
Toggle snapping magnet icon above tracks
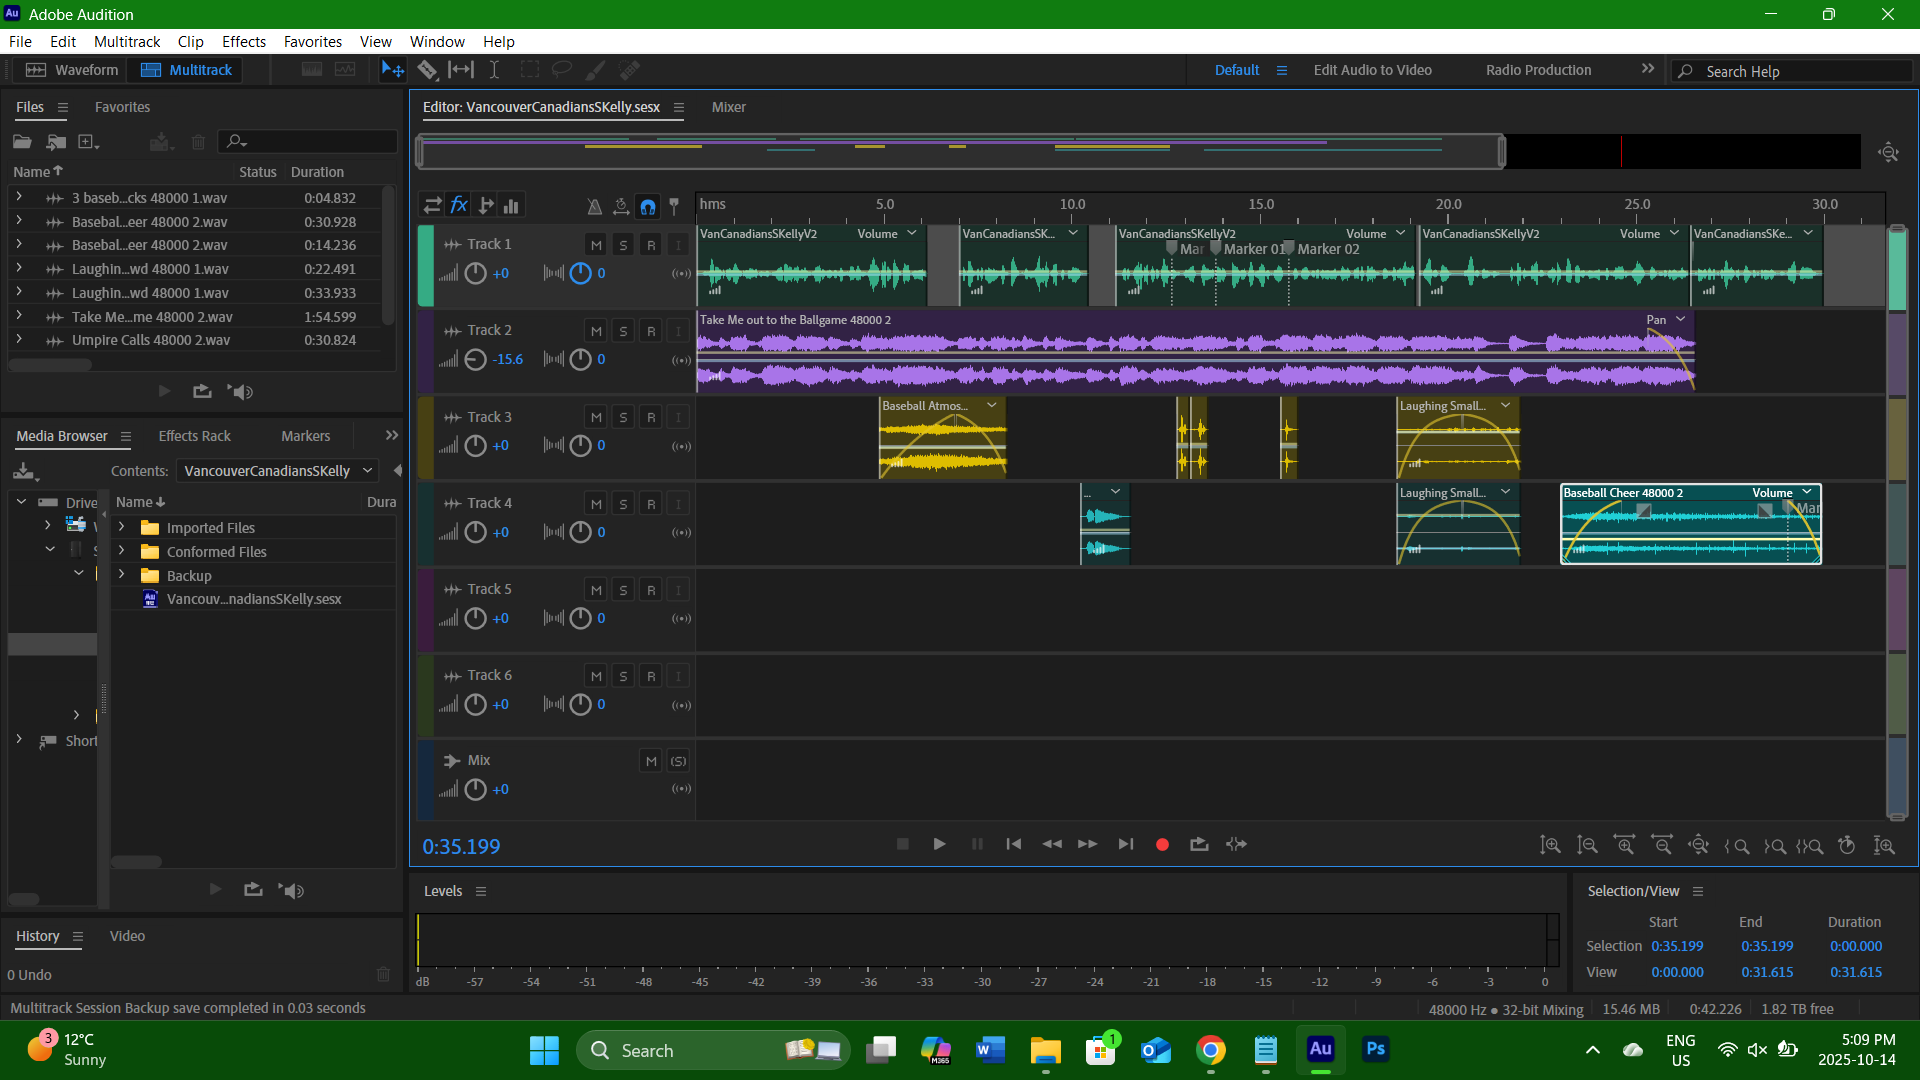pyautogui.click(x=648, y=206)
